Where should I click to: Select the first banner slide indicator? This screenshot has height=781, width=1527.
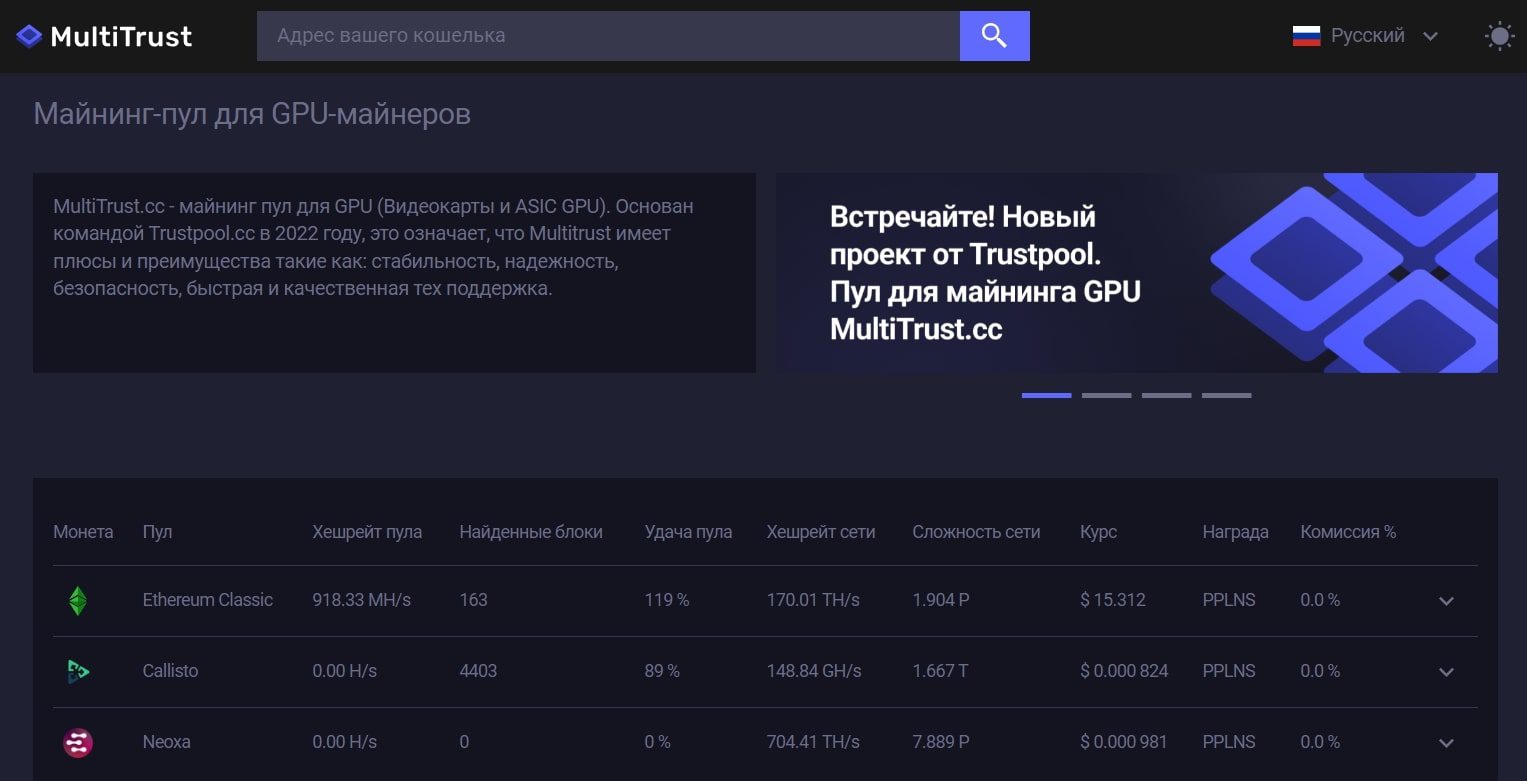pos(1046,396)
